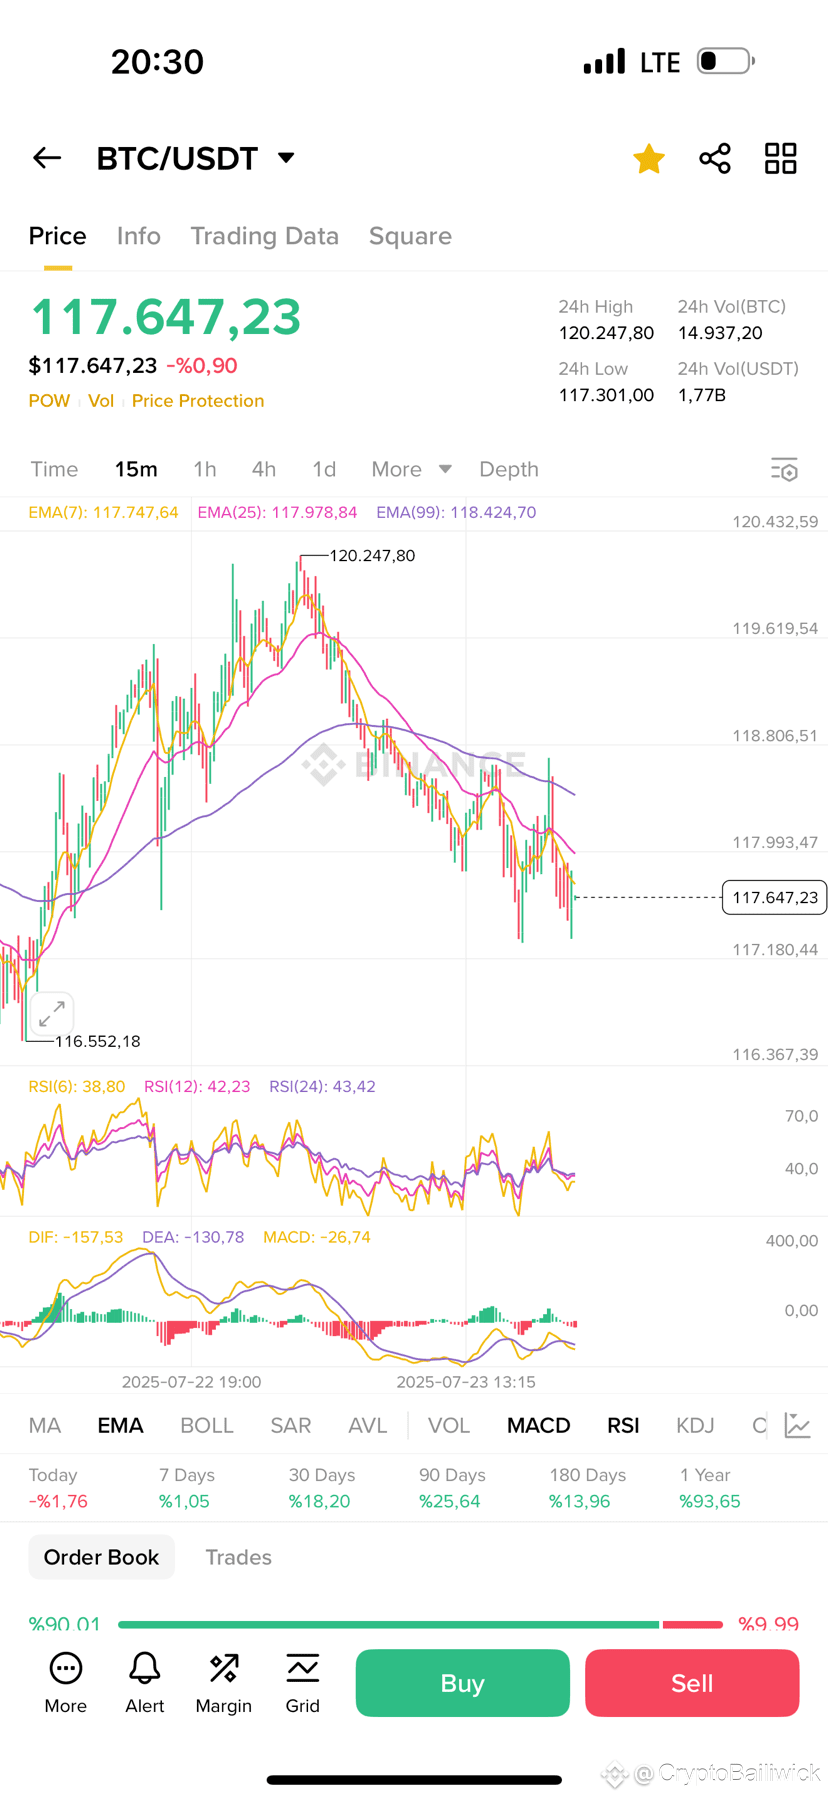The width and height of the screenshot is (828, 1800).
Task: Expand the More intervals dropdown
Action: coord(411,469)
